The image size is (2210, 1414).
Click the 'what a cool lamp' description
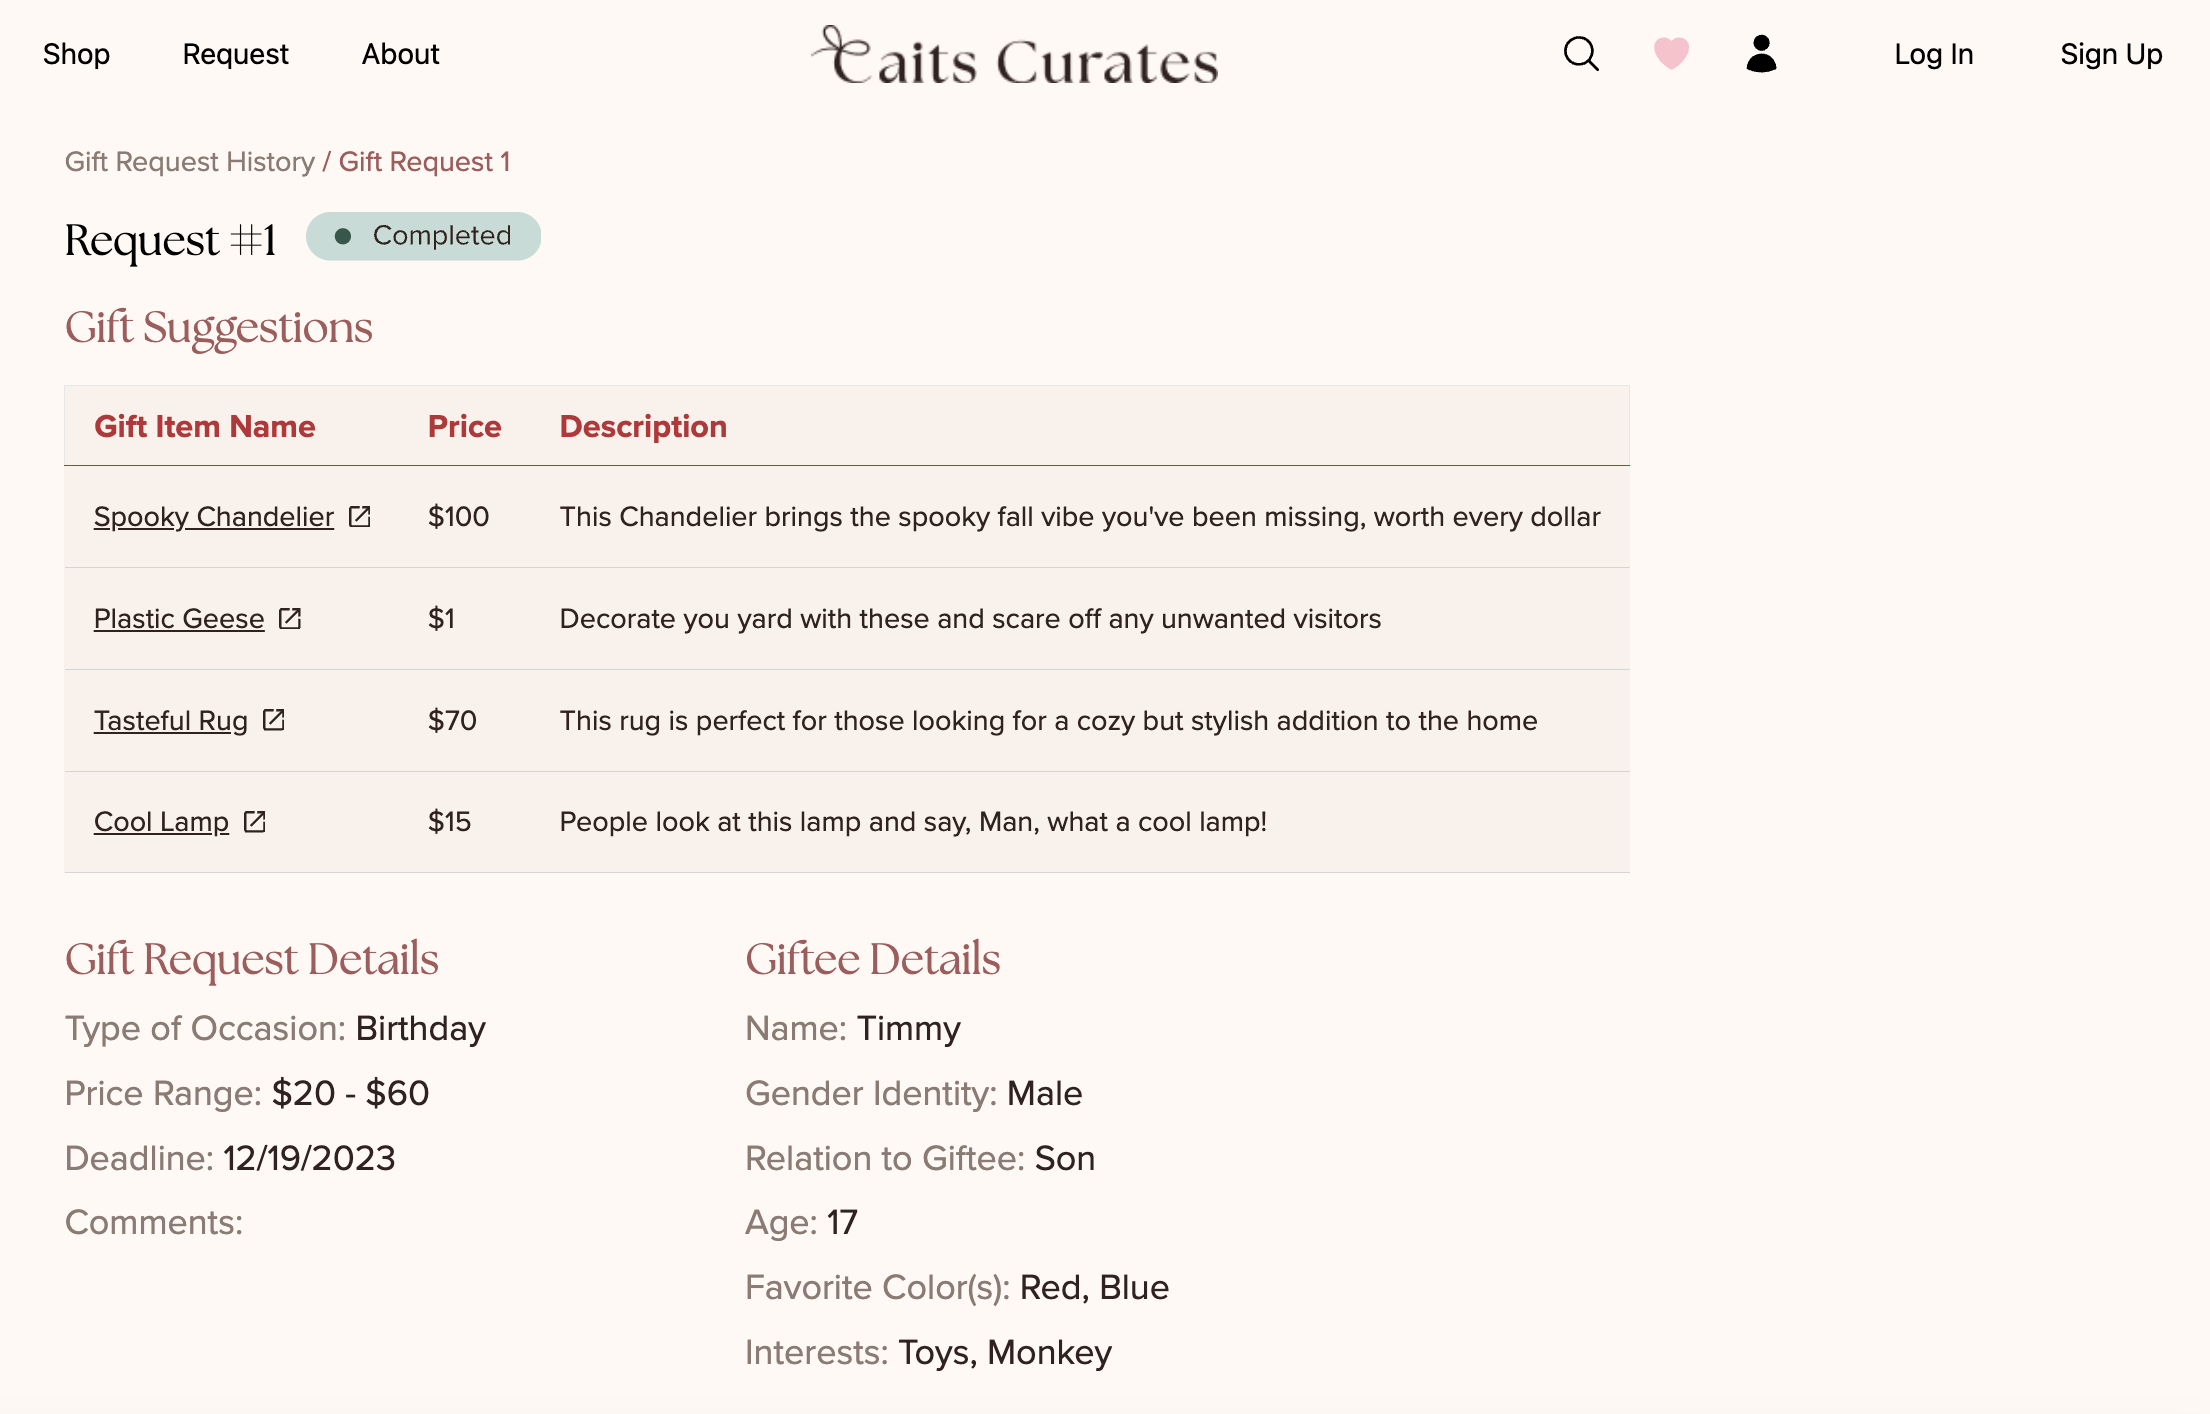pos(913,821)
